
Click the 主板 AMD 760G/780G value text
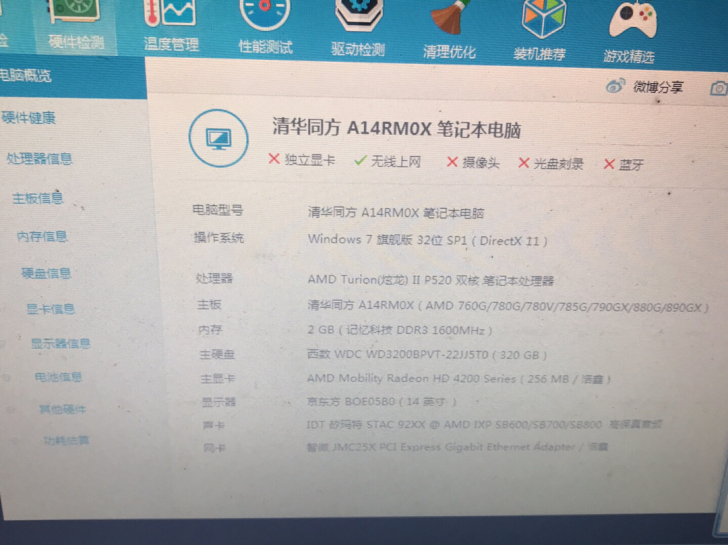pyautogui.click(x=508, y=306)
